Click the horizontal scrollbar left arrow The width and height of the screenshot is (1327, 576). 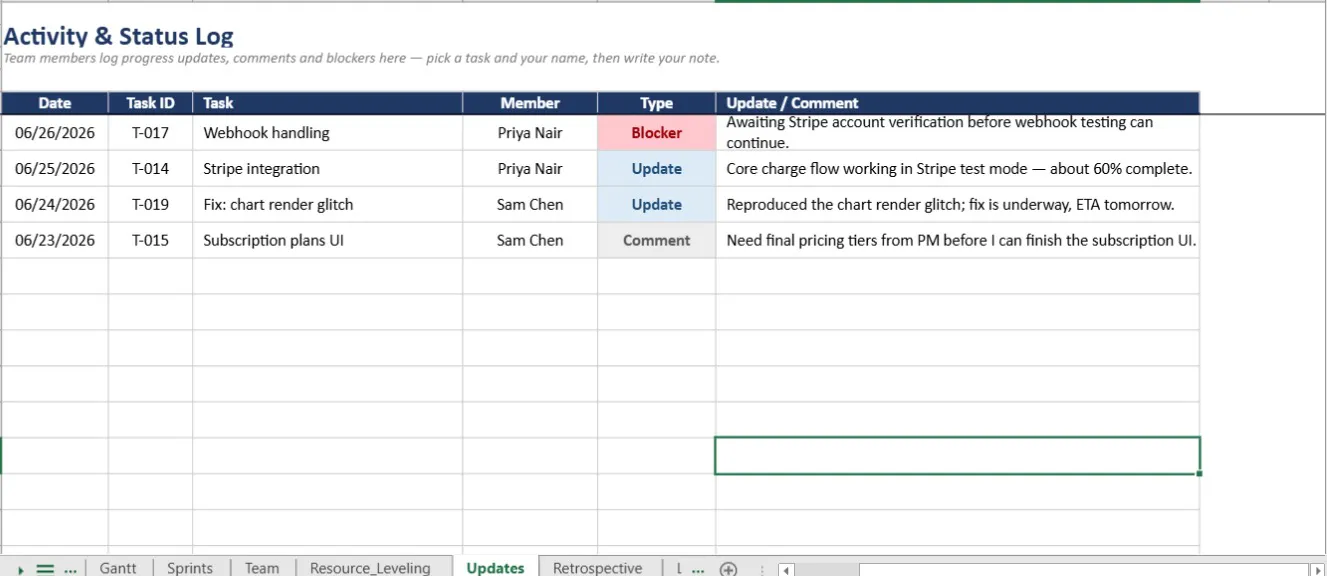click(786, 569)
